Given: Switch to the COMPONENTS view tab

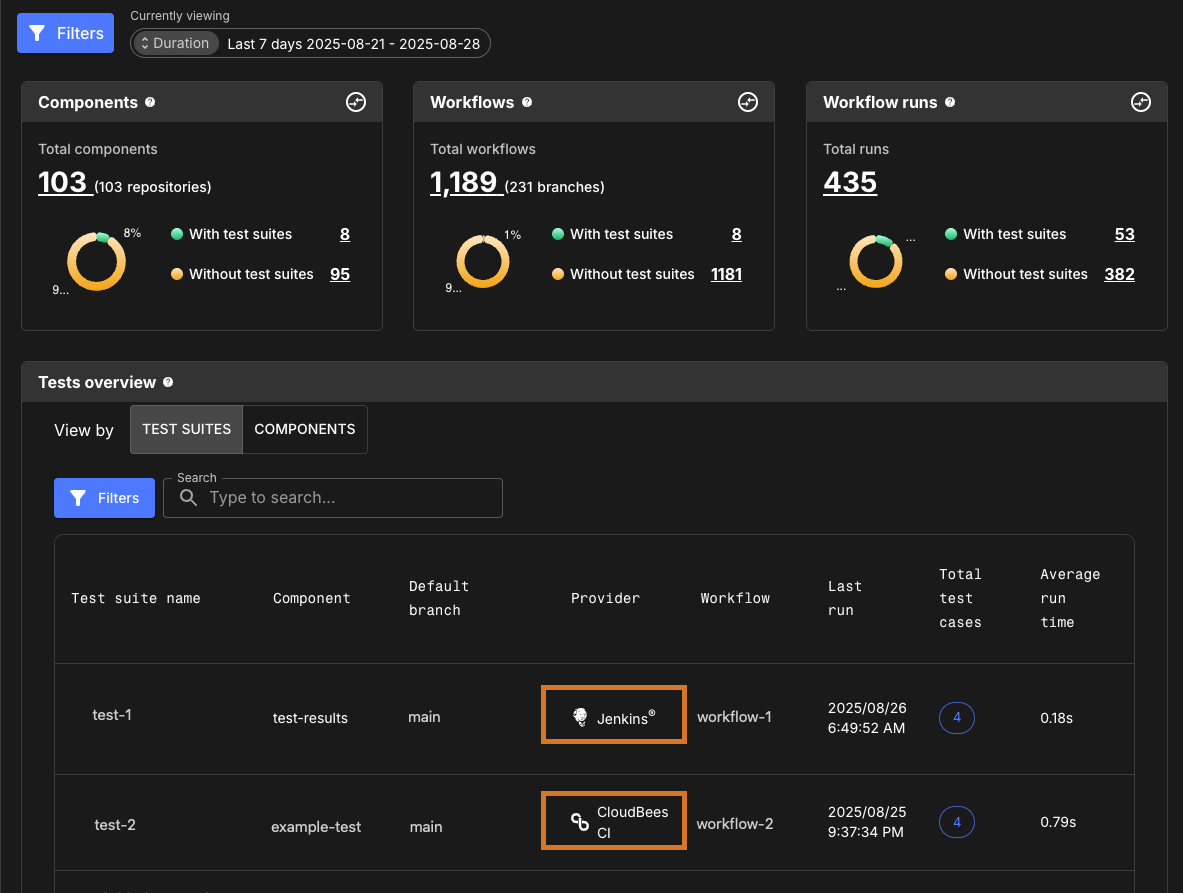Looking at the screenshot, I should coord(304,428).
